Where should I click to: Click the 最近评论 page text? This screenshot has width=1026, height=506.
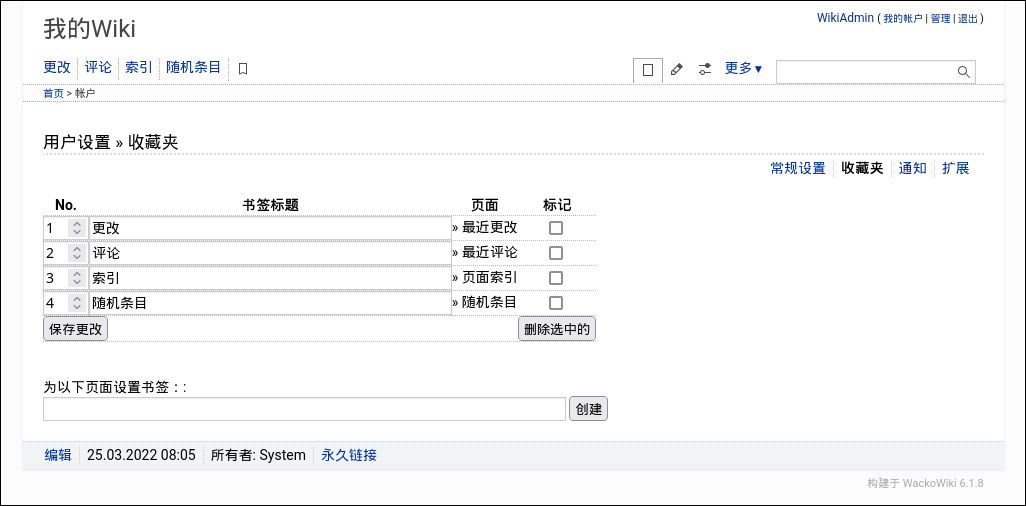(489, 252)
